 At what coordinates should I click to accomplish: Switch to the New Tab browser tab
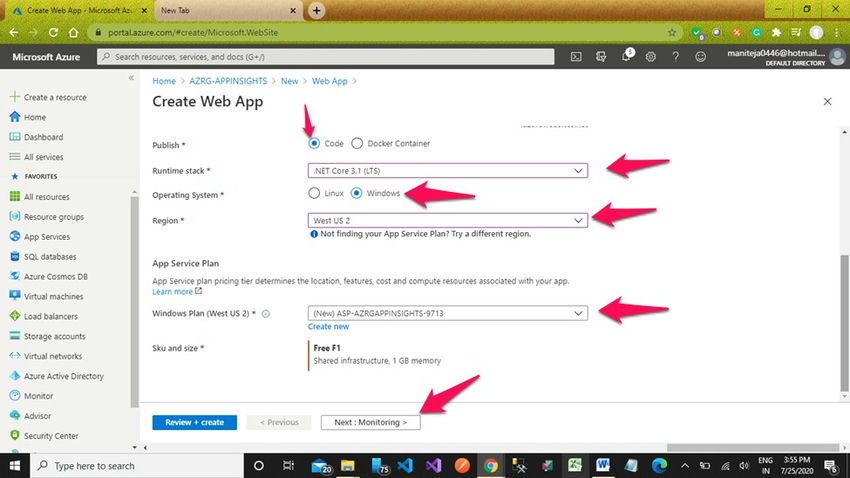pyautogui.click(x=228, y=10)
